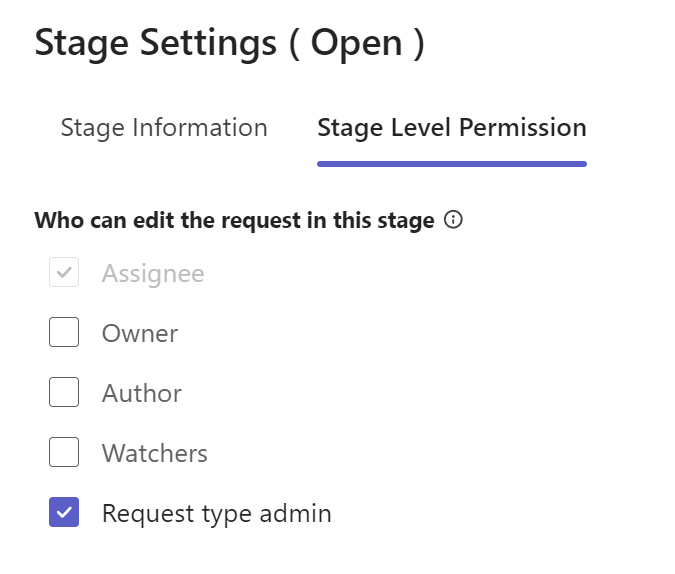This screenshot has width=675, height=574.
Task: Click the Stage Settings title text
Action: coord(155,43)
